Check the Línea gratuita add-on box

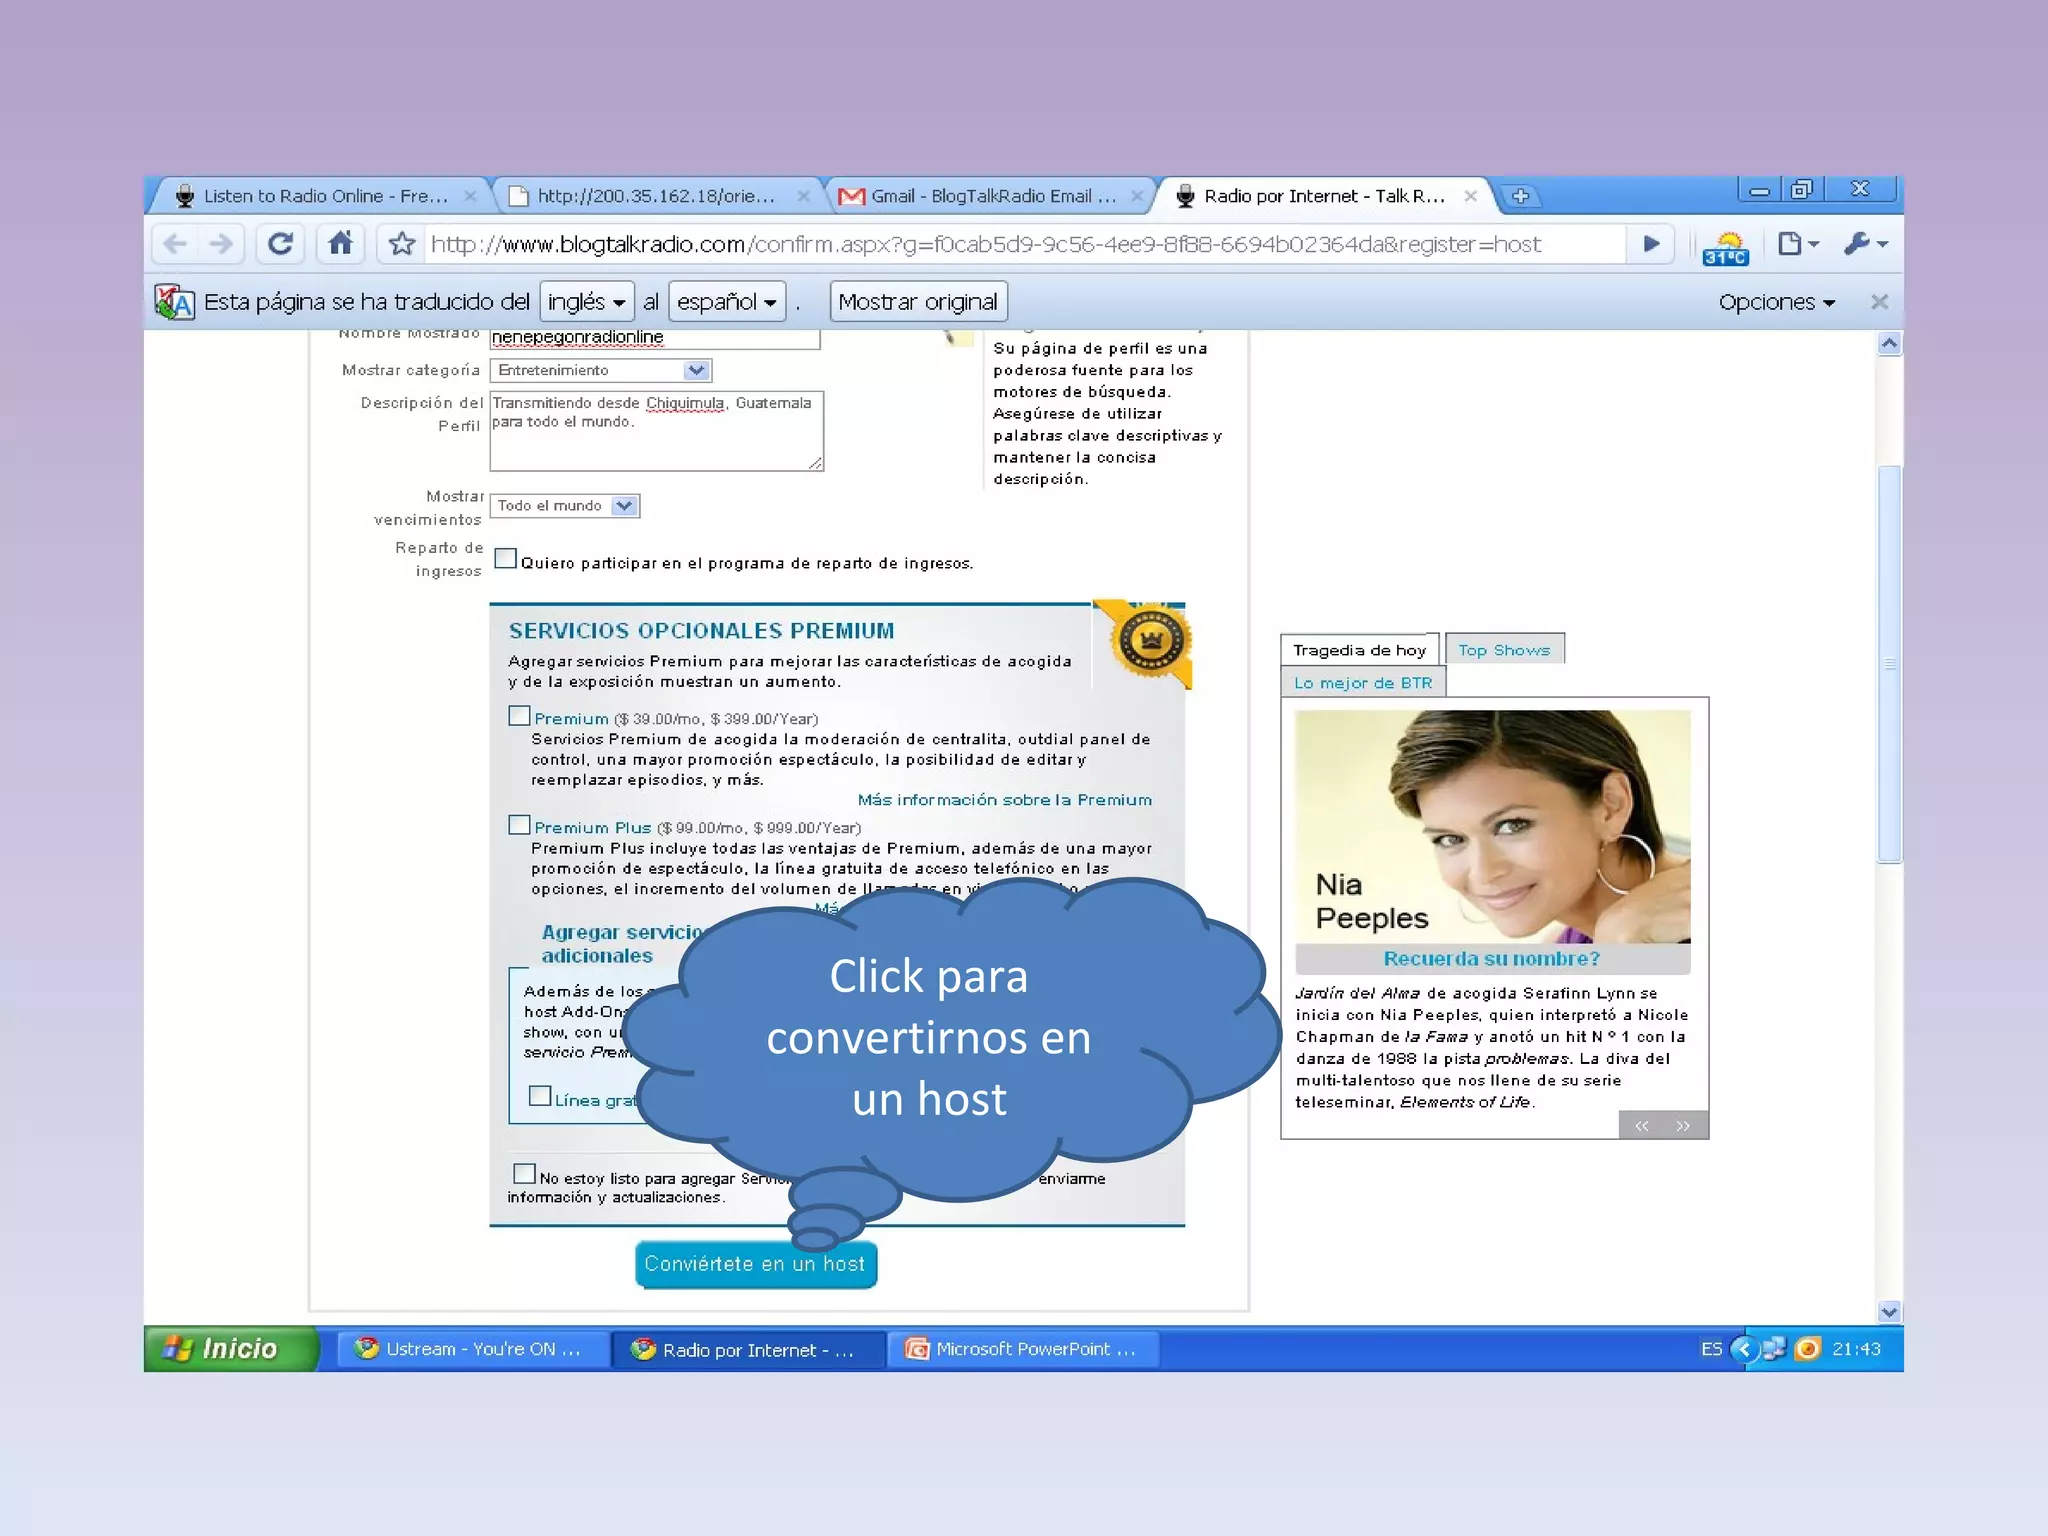(x=540, y=1096)
